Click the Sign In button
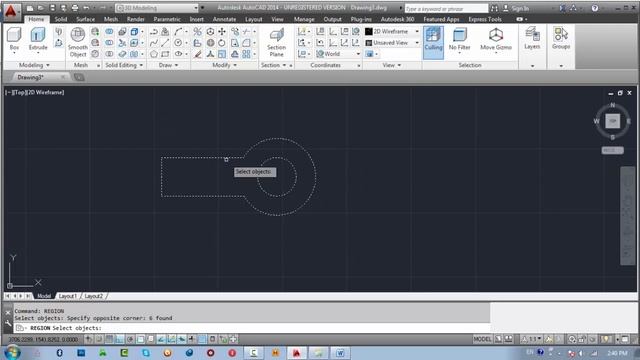 pyautogui.click(x=516, y=8)
